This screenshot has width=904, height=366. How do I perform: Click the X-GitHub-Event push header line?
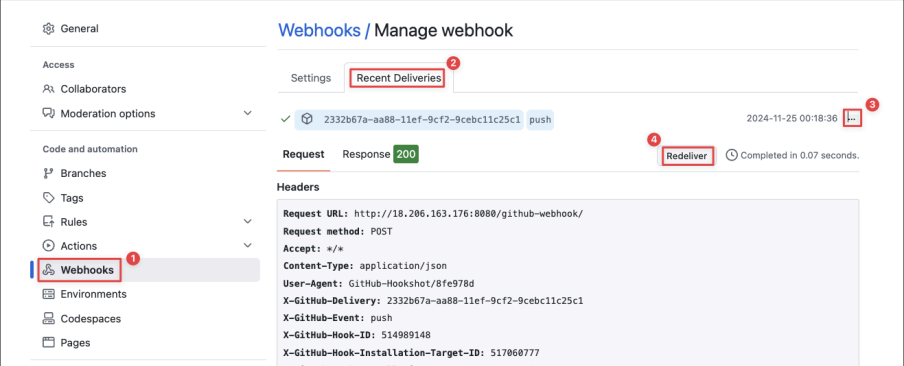coord(337,318)
